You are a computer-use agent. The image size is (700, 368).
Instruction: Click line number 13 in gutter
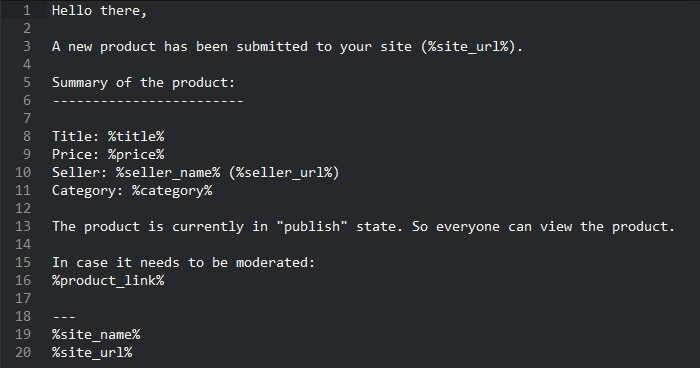point(23,226)
